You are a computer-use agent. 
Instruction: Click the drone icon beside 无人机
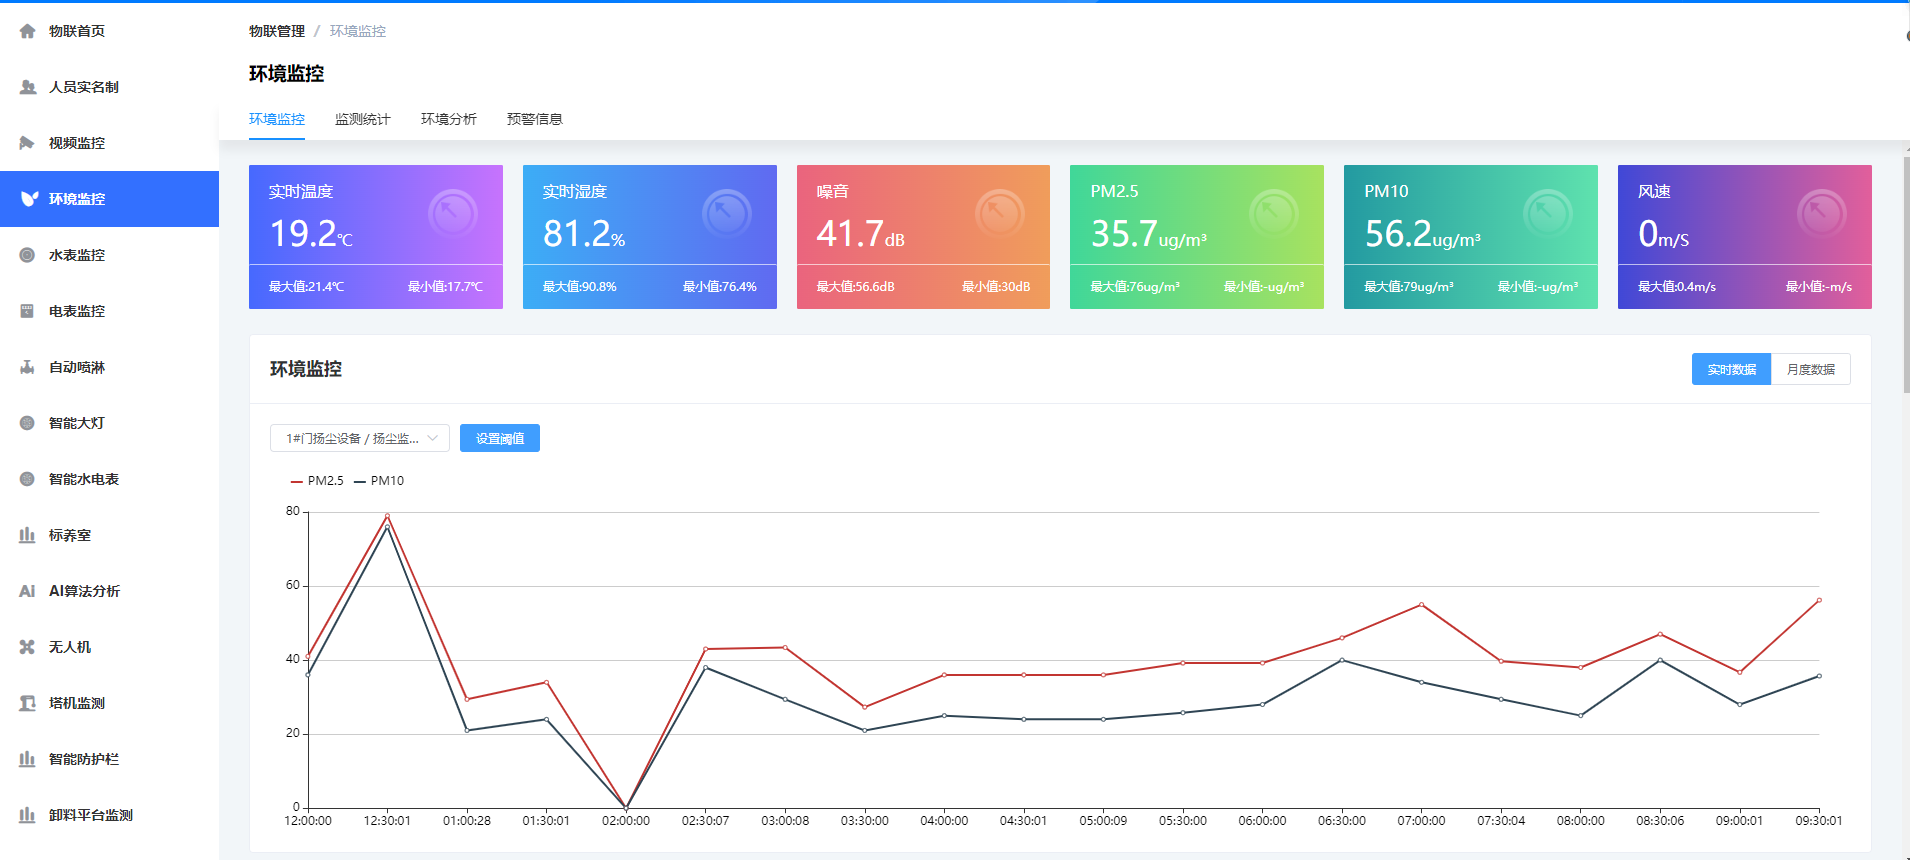(x=27, y=647)
